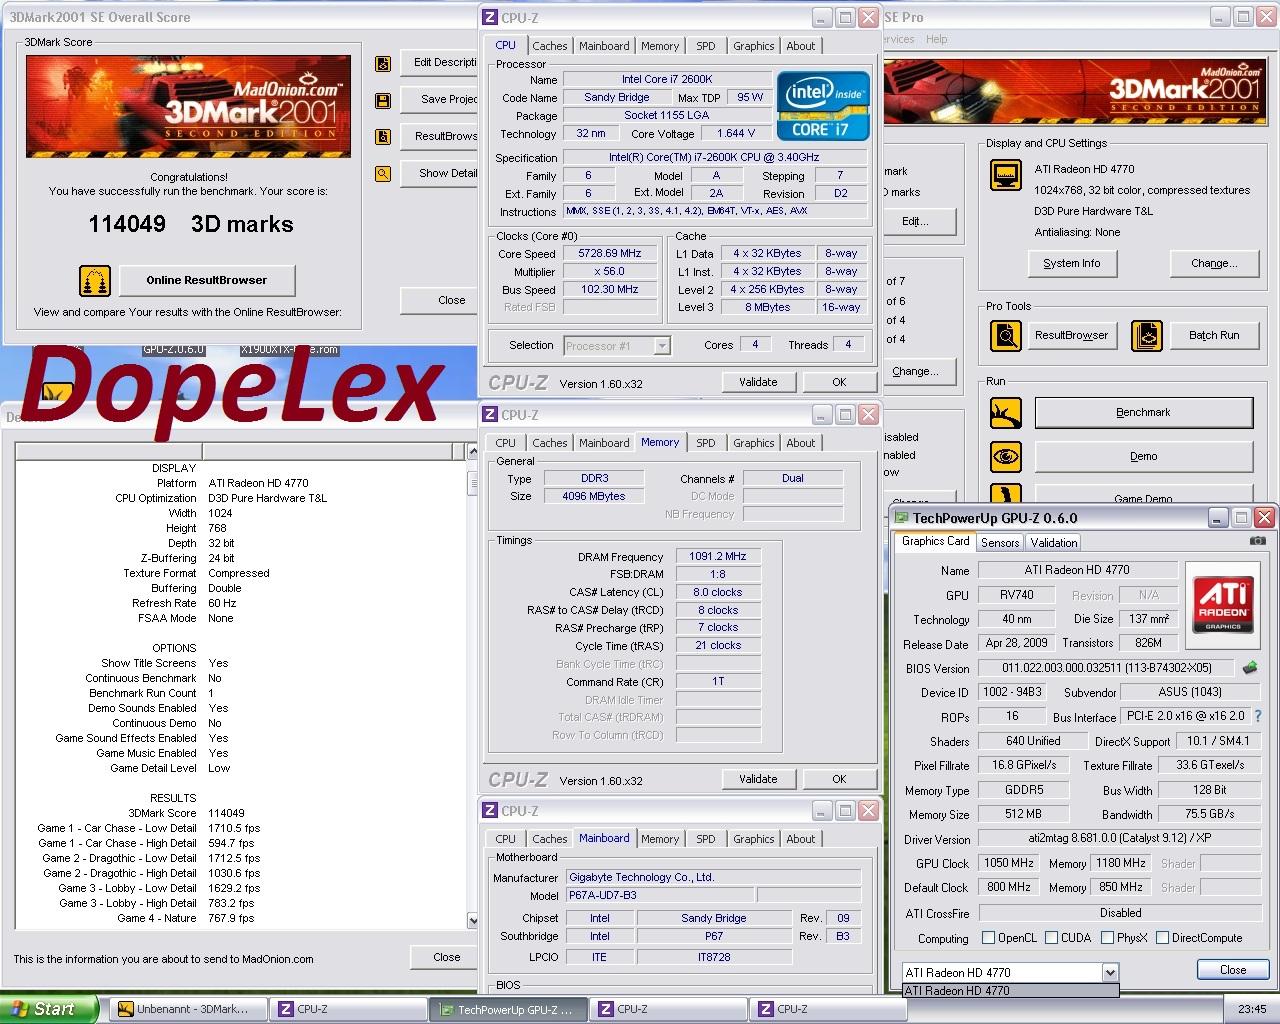
Task: Click the GPU-Z BIOS save chip icon
Action: coord(1250,668)
